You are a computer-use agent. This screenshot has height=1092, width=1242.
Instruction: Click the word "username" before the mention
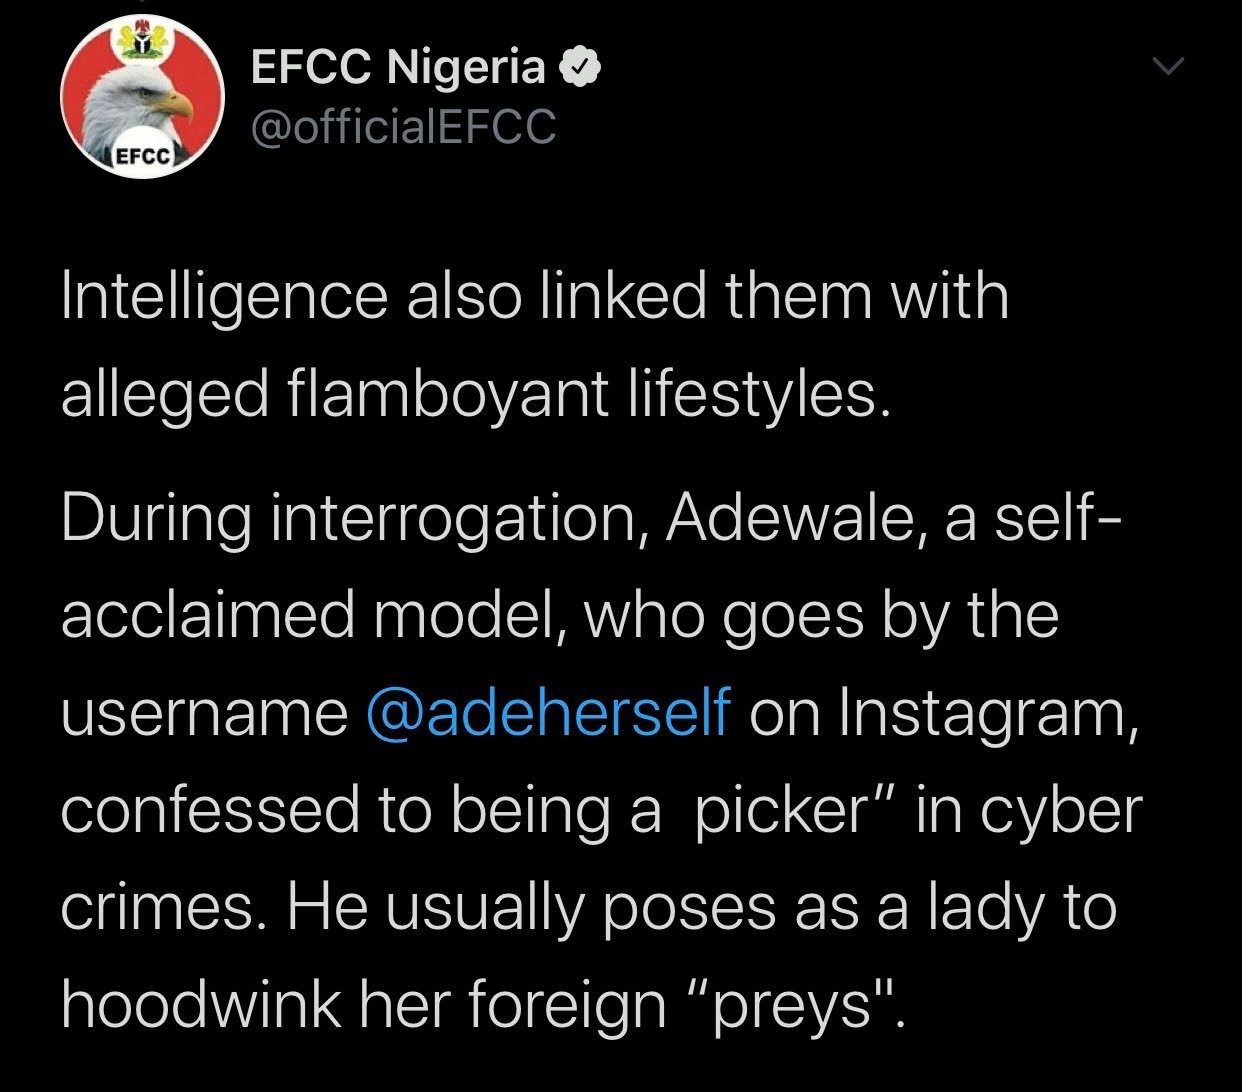204,713
